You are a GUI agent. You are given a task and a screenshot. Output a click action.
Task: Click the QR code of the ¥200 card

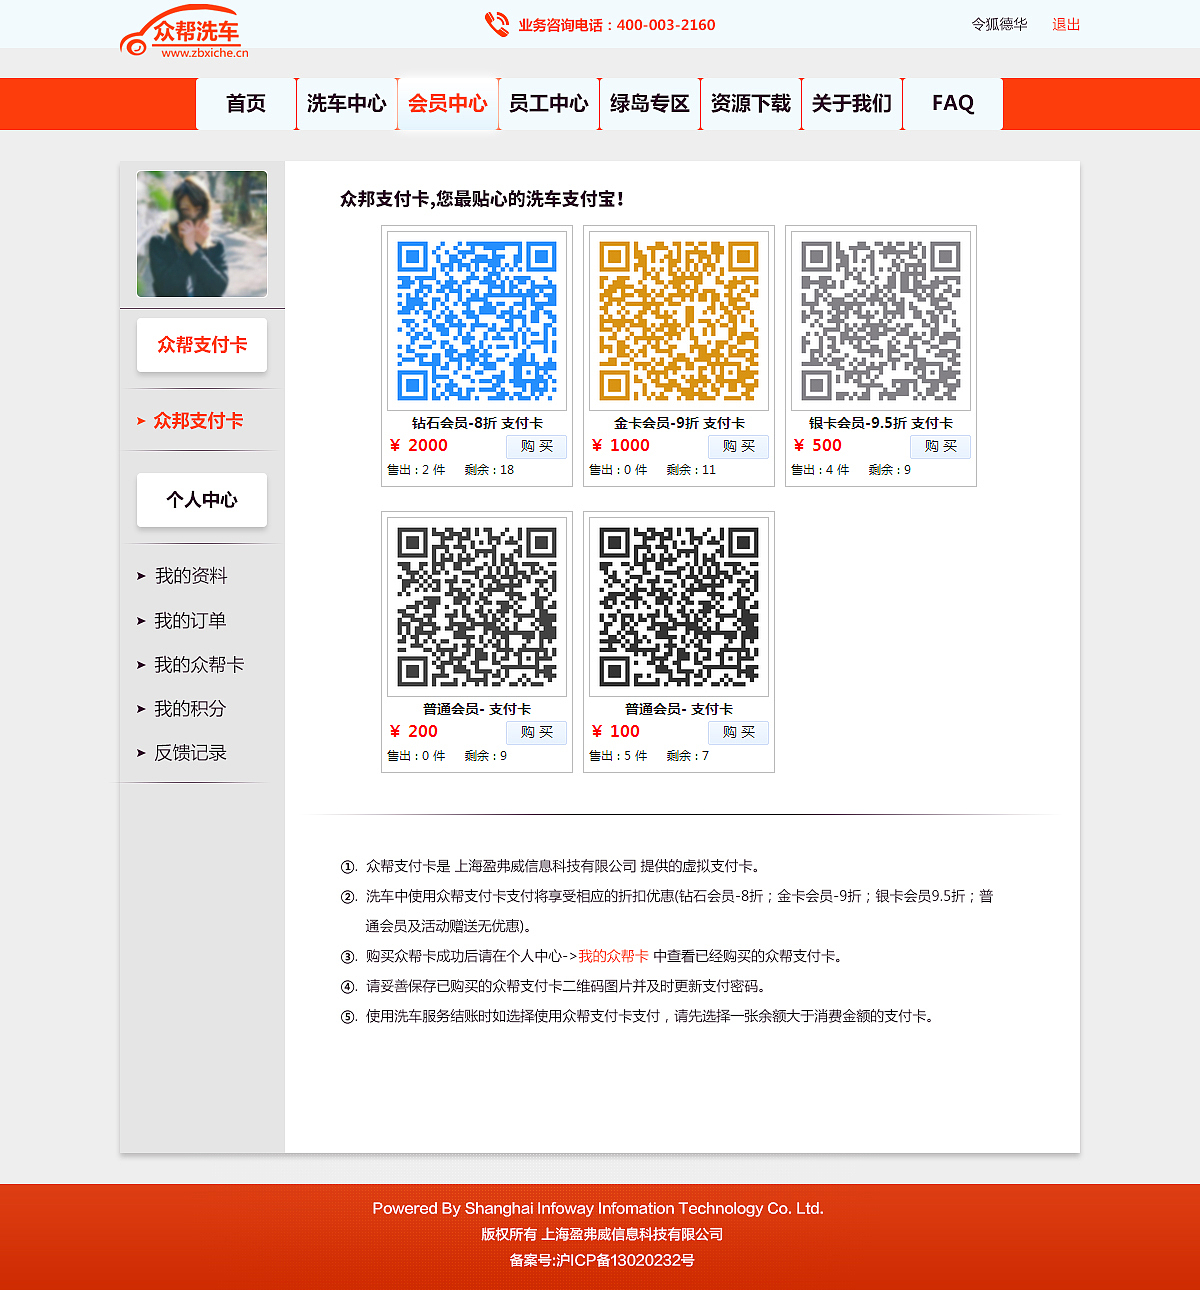point(477,606)
